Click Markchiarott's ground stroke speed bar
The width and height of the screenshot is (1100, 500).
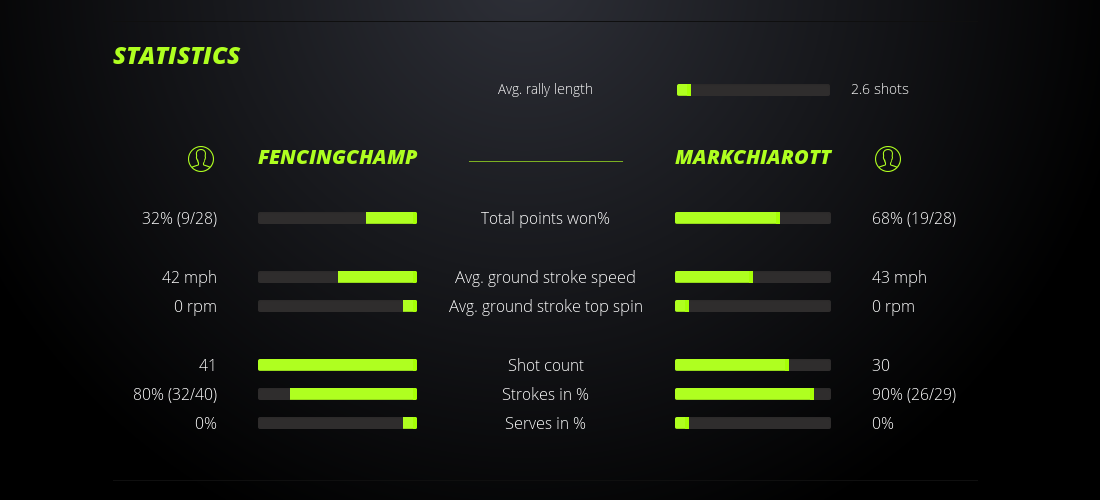752,277
